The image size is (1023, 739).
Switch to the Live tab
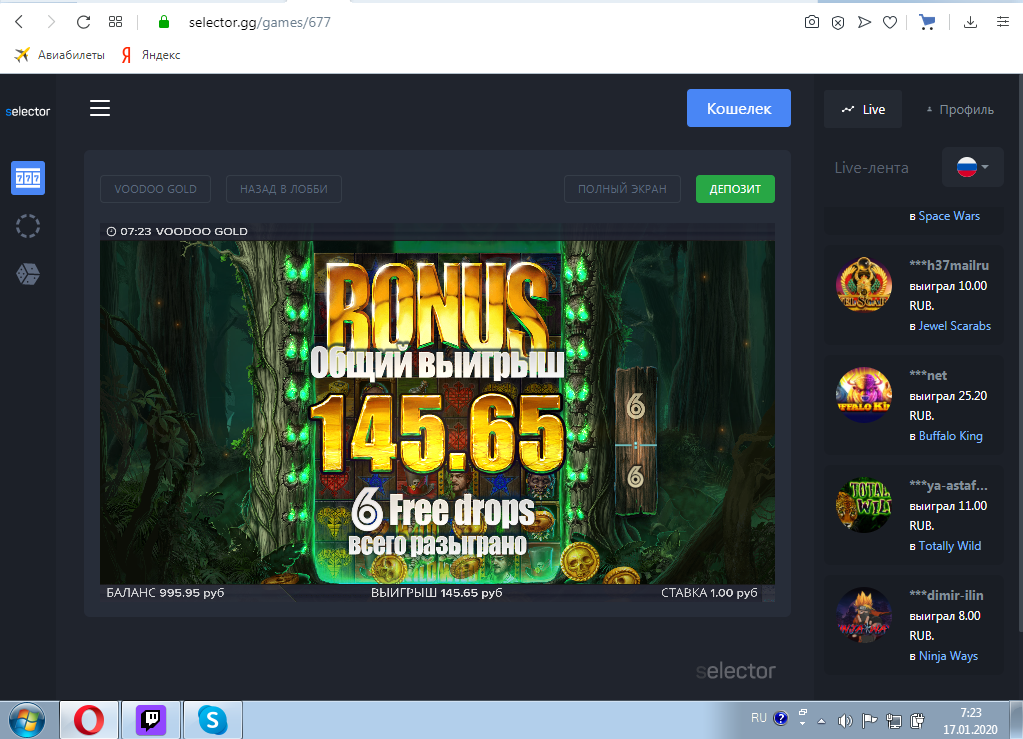(863, 109)
